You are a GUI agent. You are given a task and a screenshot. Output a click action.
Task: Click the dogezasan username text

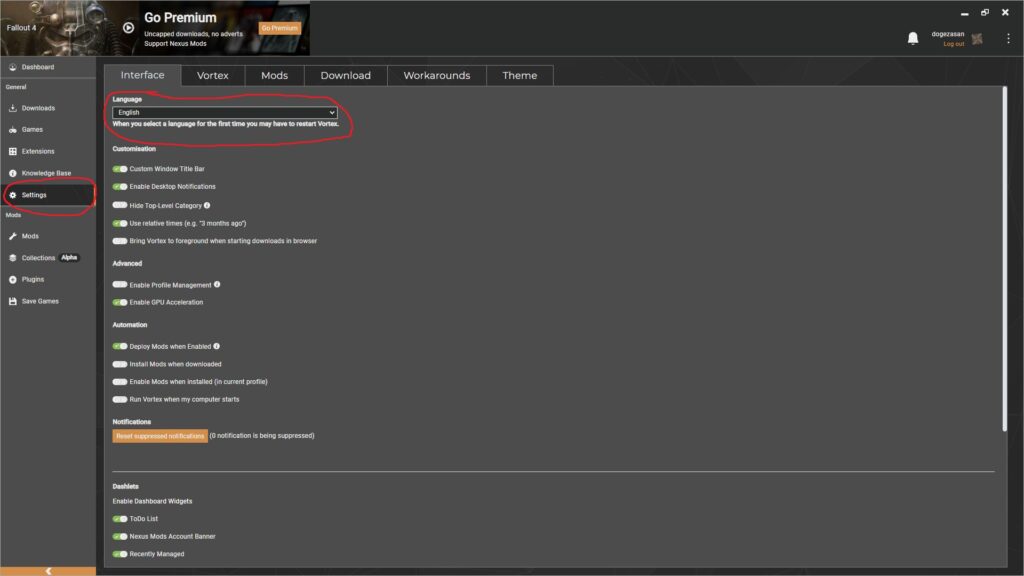click(948, 34)
